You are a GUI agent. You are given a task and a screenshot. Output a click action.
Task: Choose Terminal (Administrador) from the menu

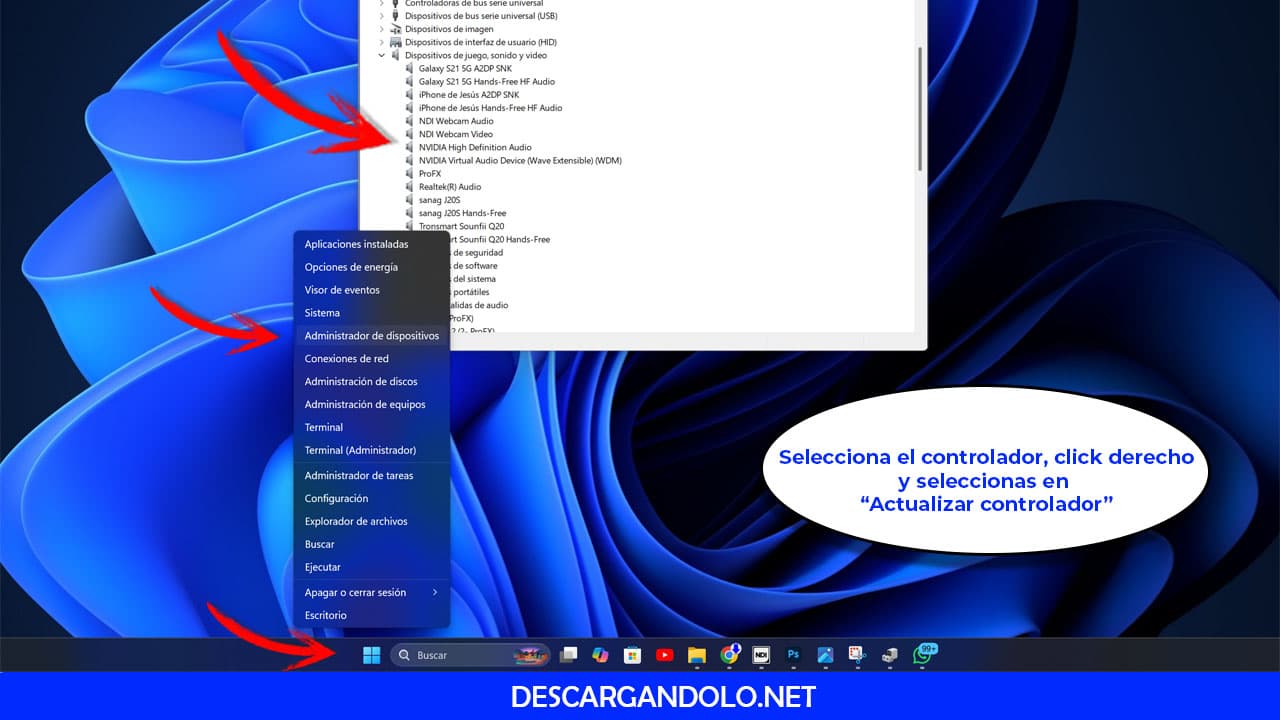pos(360,450)
